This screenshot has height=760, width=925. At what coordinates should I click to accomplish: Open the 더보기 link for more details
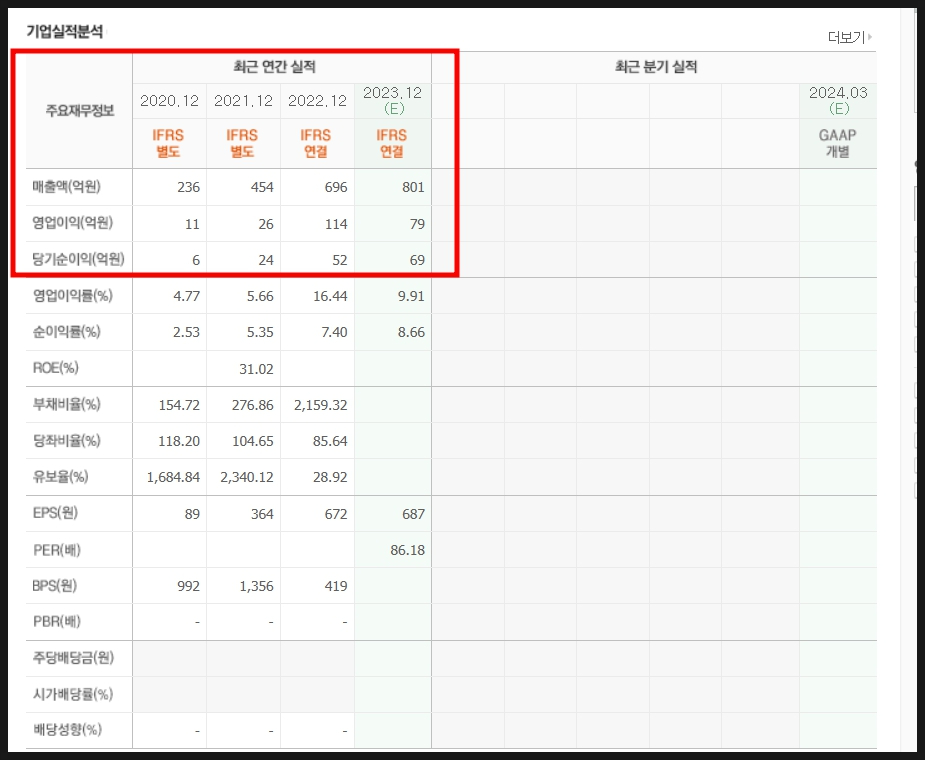tap(849, 37)
